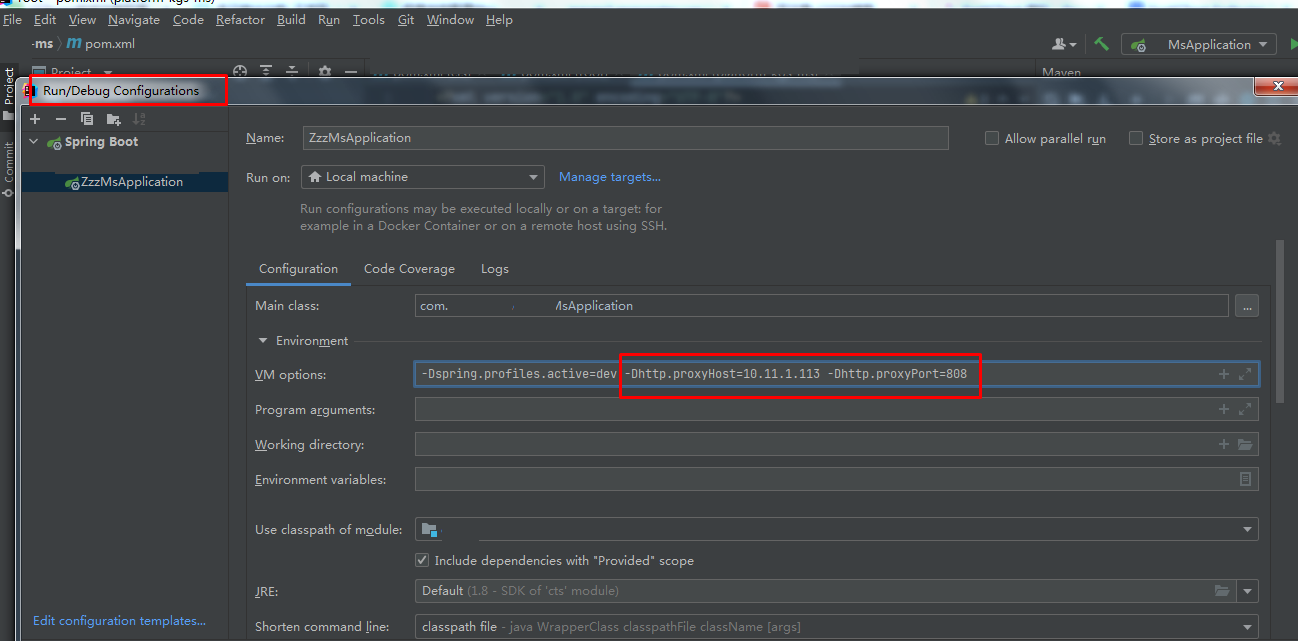Open Shorten command line dropdown

[x=836, y=627]
